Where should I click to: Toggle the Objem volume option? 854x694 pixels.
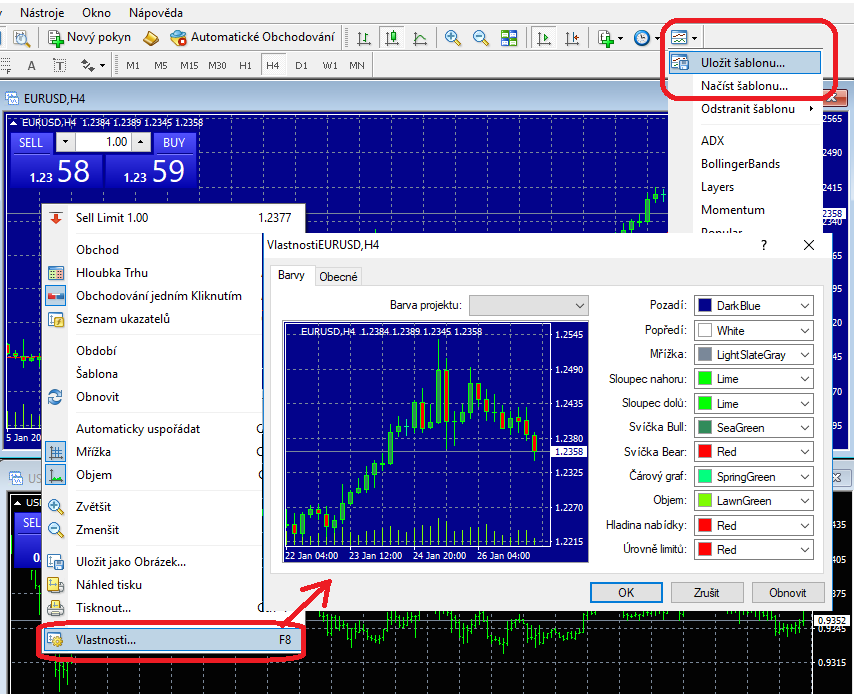coord(94,475)
